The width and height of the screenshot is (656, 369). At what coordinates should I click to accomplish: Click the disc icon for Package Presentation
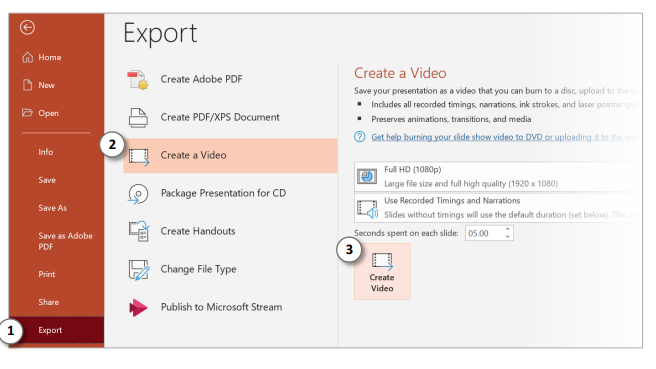coord(138,194)
